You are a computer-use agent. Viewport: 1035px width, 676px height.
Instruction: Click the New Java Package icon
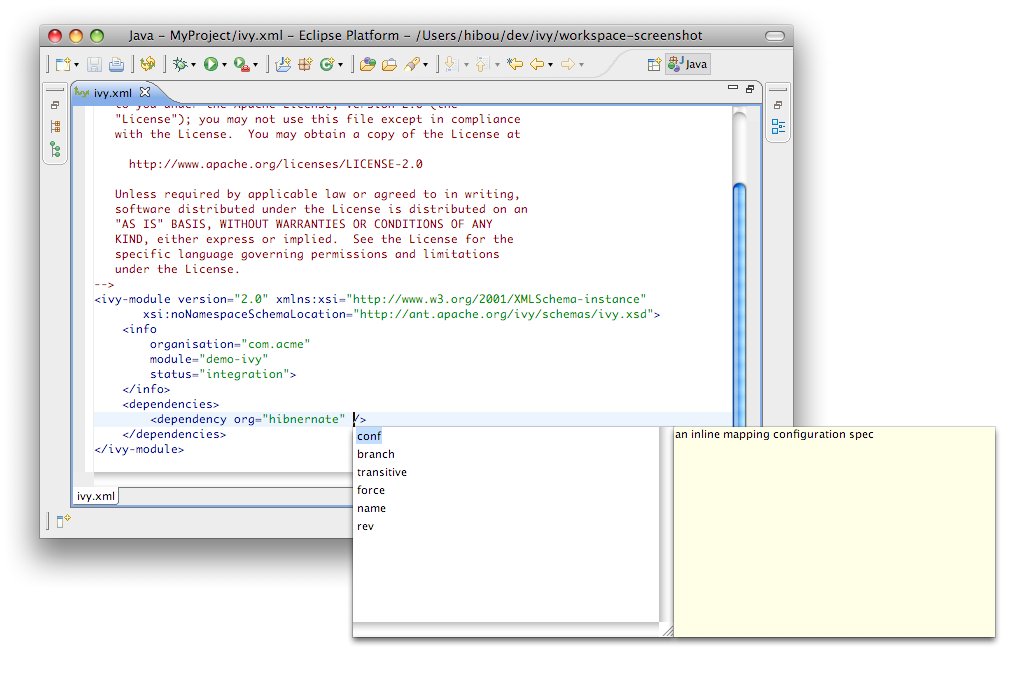coord(305,65)
